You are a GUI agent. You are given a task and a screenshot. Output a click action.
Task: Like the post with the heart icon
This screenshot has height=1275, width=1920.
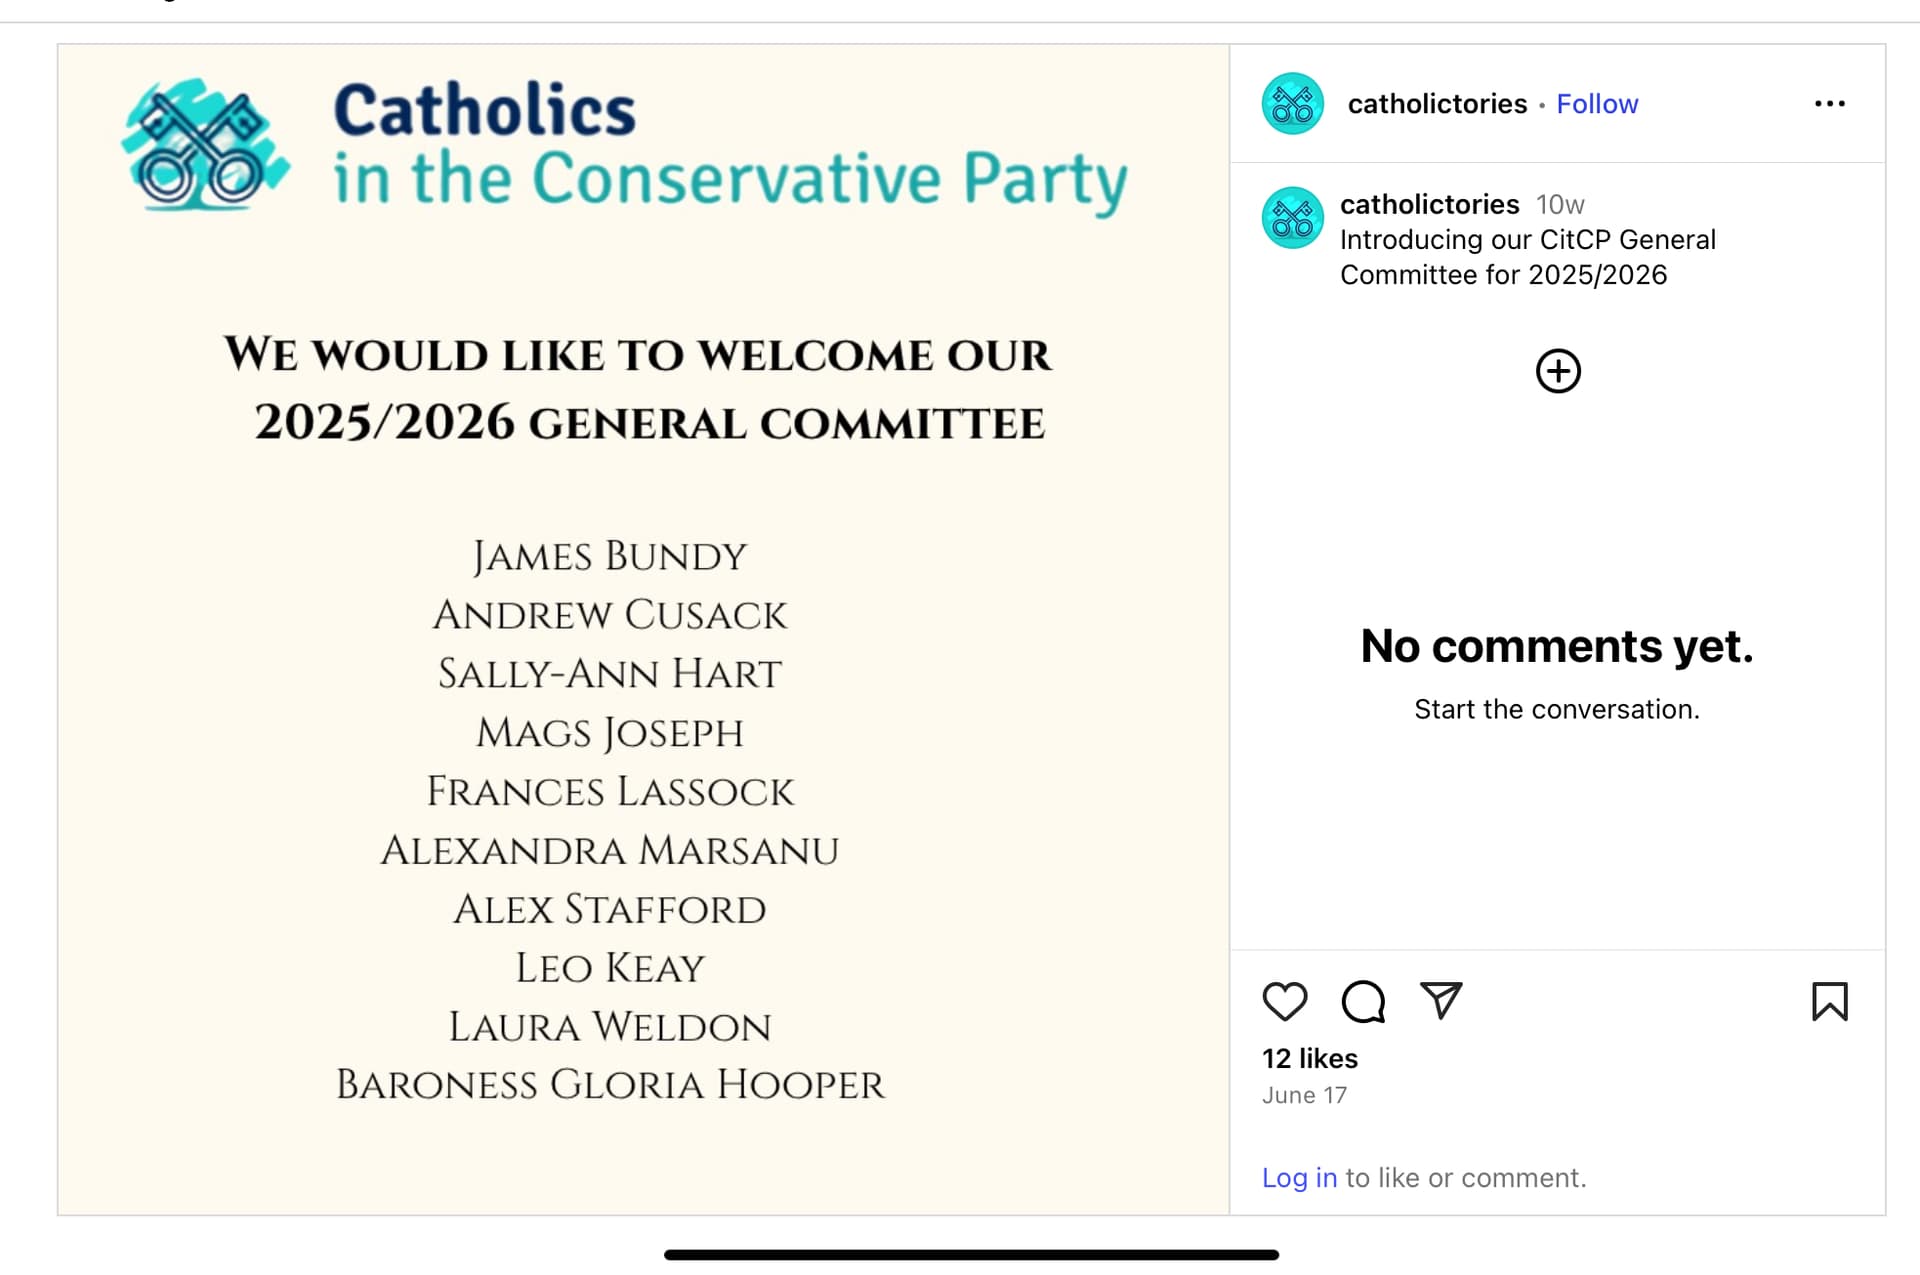(x=1285, y=1001)
